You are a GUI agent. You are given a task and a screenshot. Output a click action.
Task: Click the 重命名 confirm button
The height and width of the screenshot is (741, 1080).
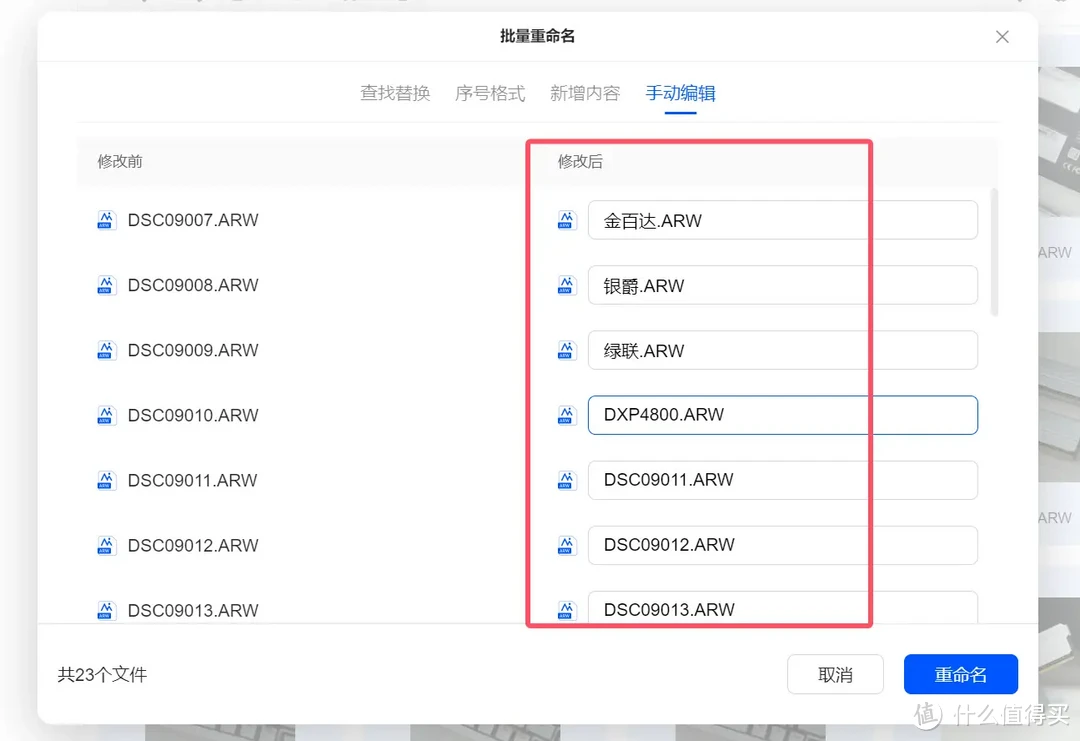[x=961, y=674]
